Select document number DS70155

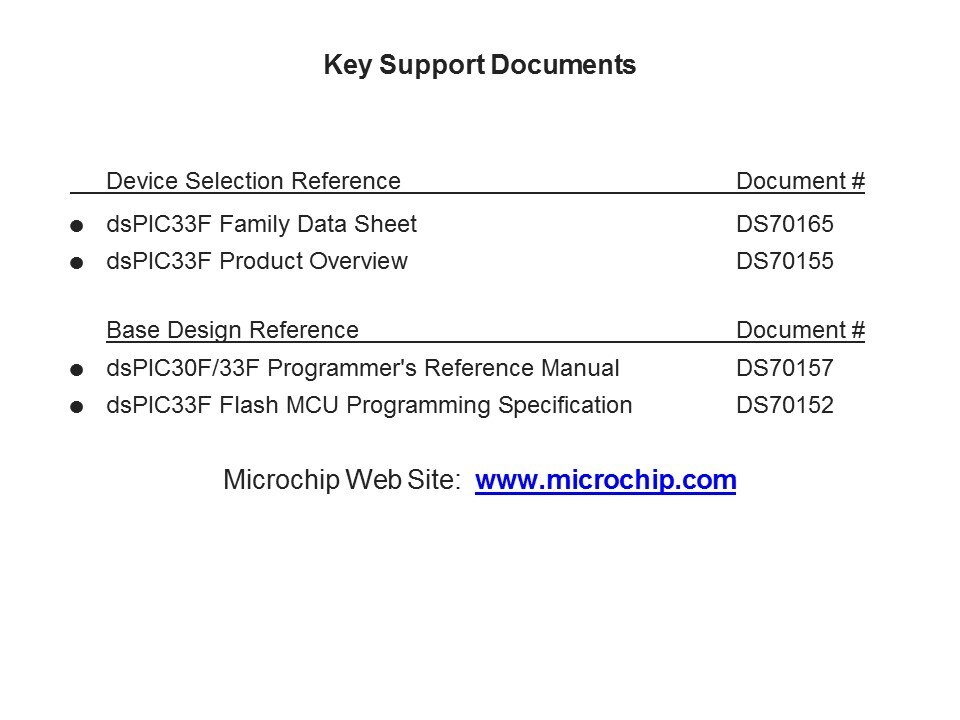coord(784,262)
